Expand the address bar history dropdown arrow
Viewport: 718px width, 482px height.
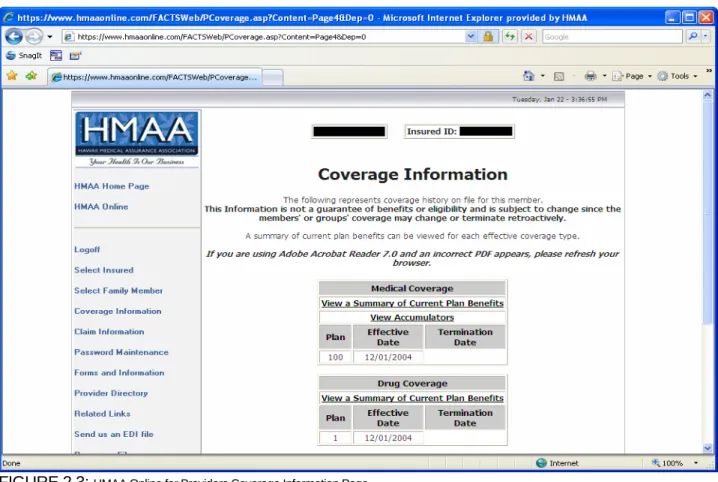(471, 37)
